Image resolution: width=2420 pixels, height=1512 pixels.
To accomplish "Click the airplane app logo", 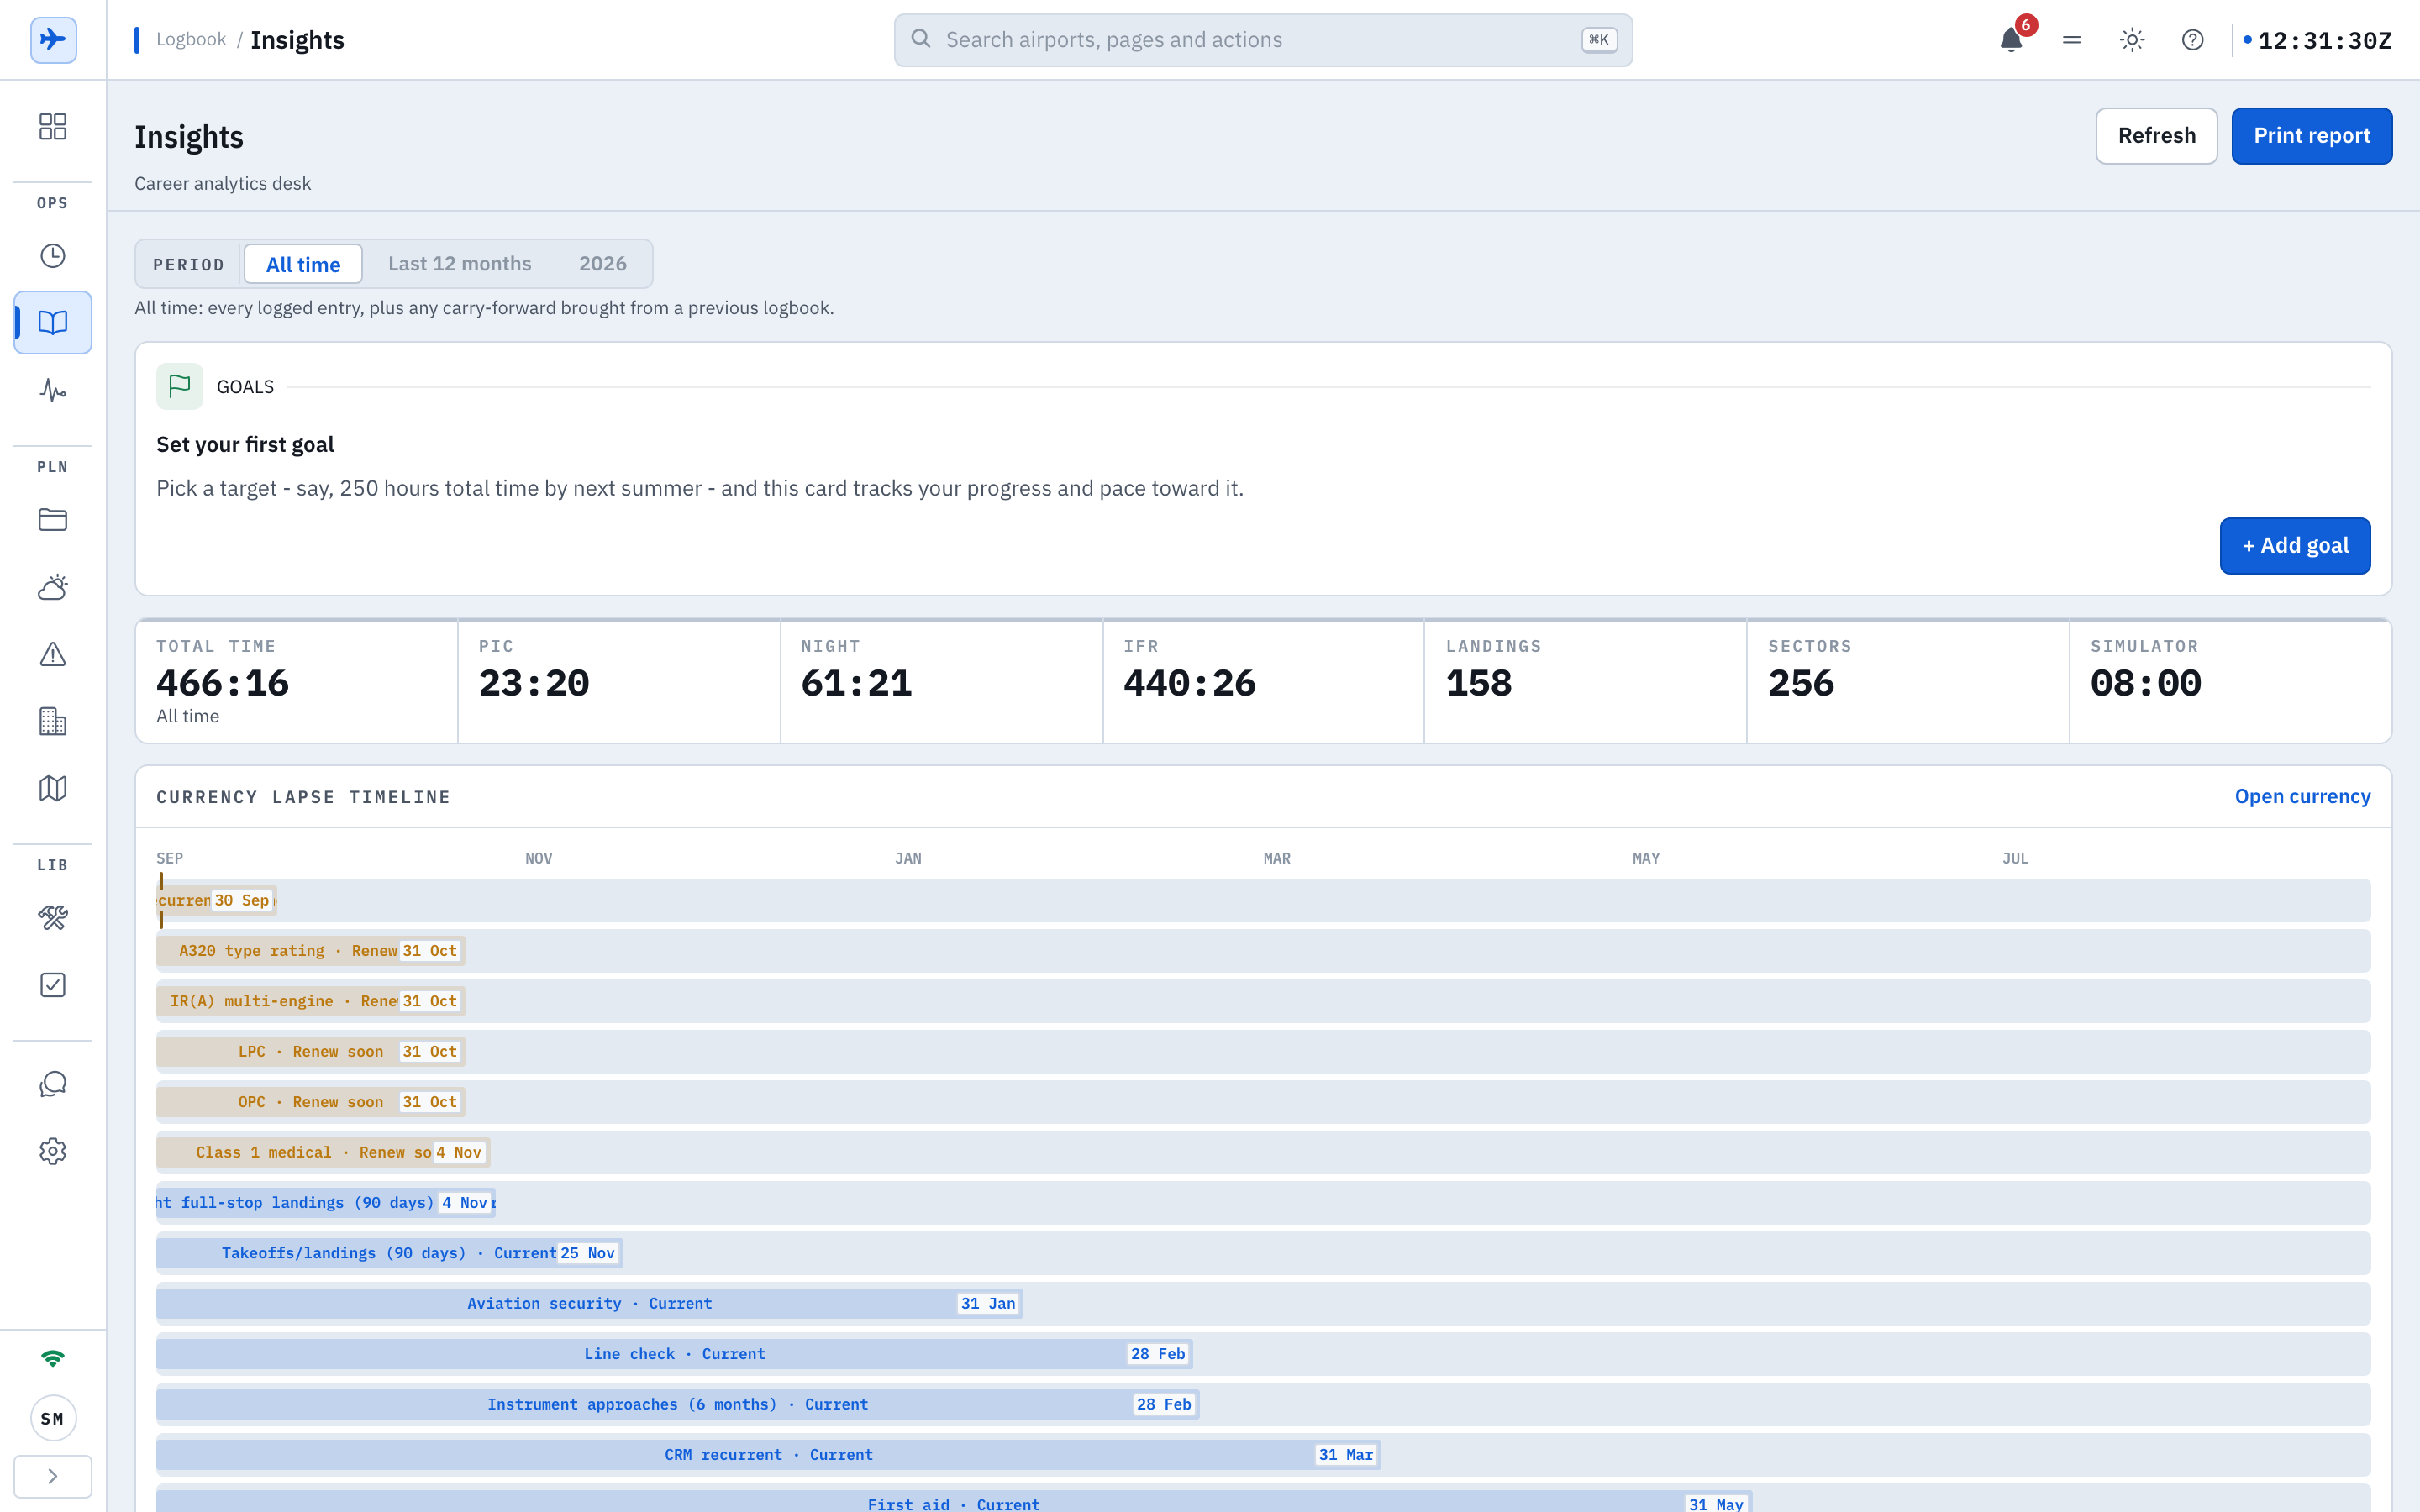I will coord(53,40).
